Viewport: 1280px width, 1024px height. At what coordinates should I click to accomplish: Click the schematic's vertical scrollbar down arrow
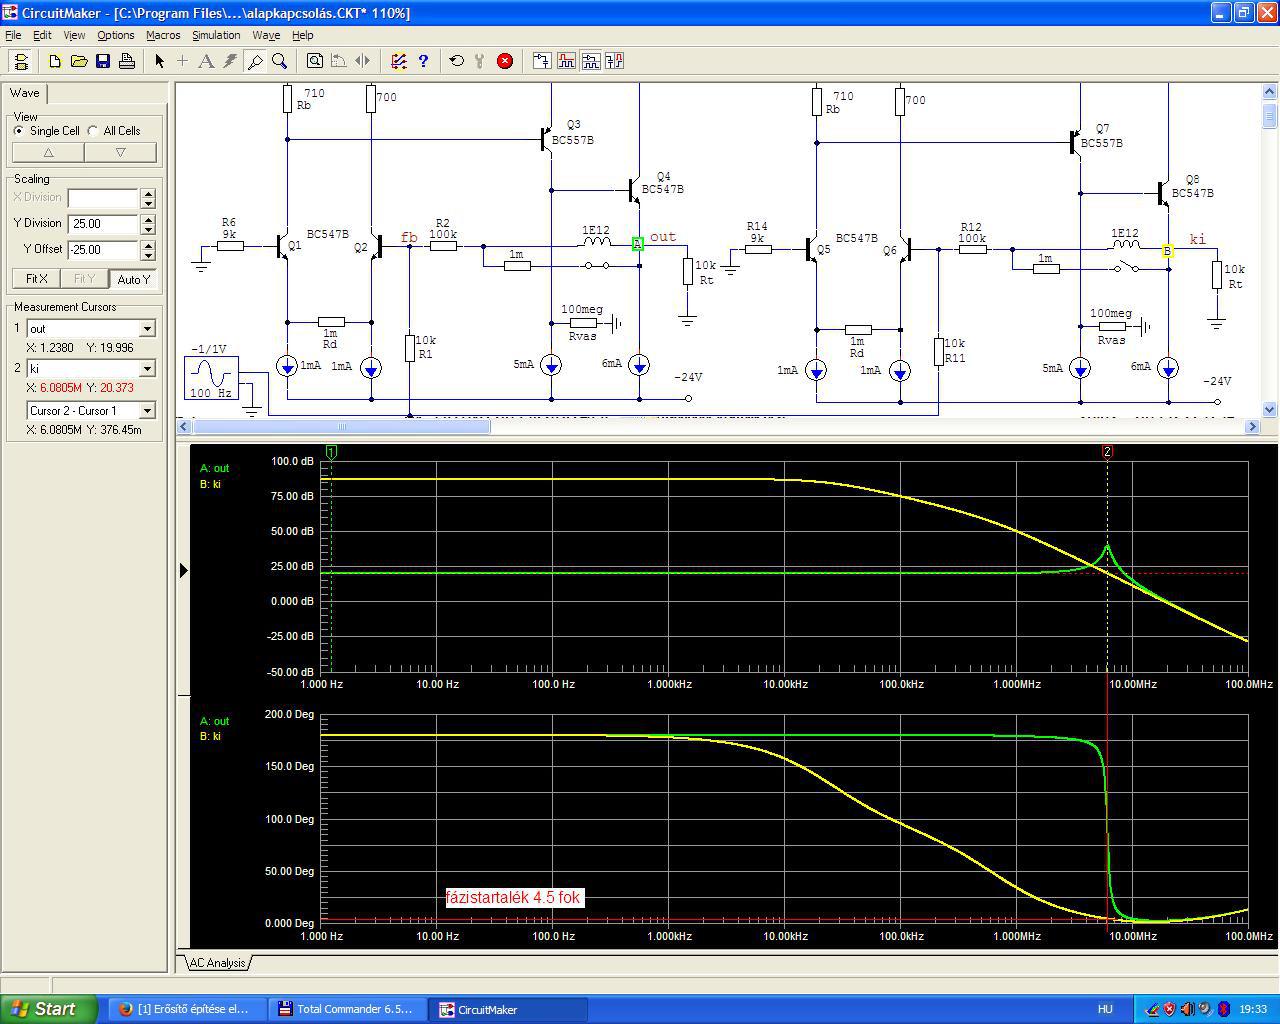coord(1270,409)
